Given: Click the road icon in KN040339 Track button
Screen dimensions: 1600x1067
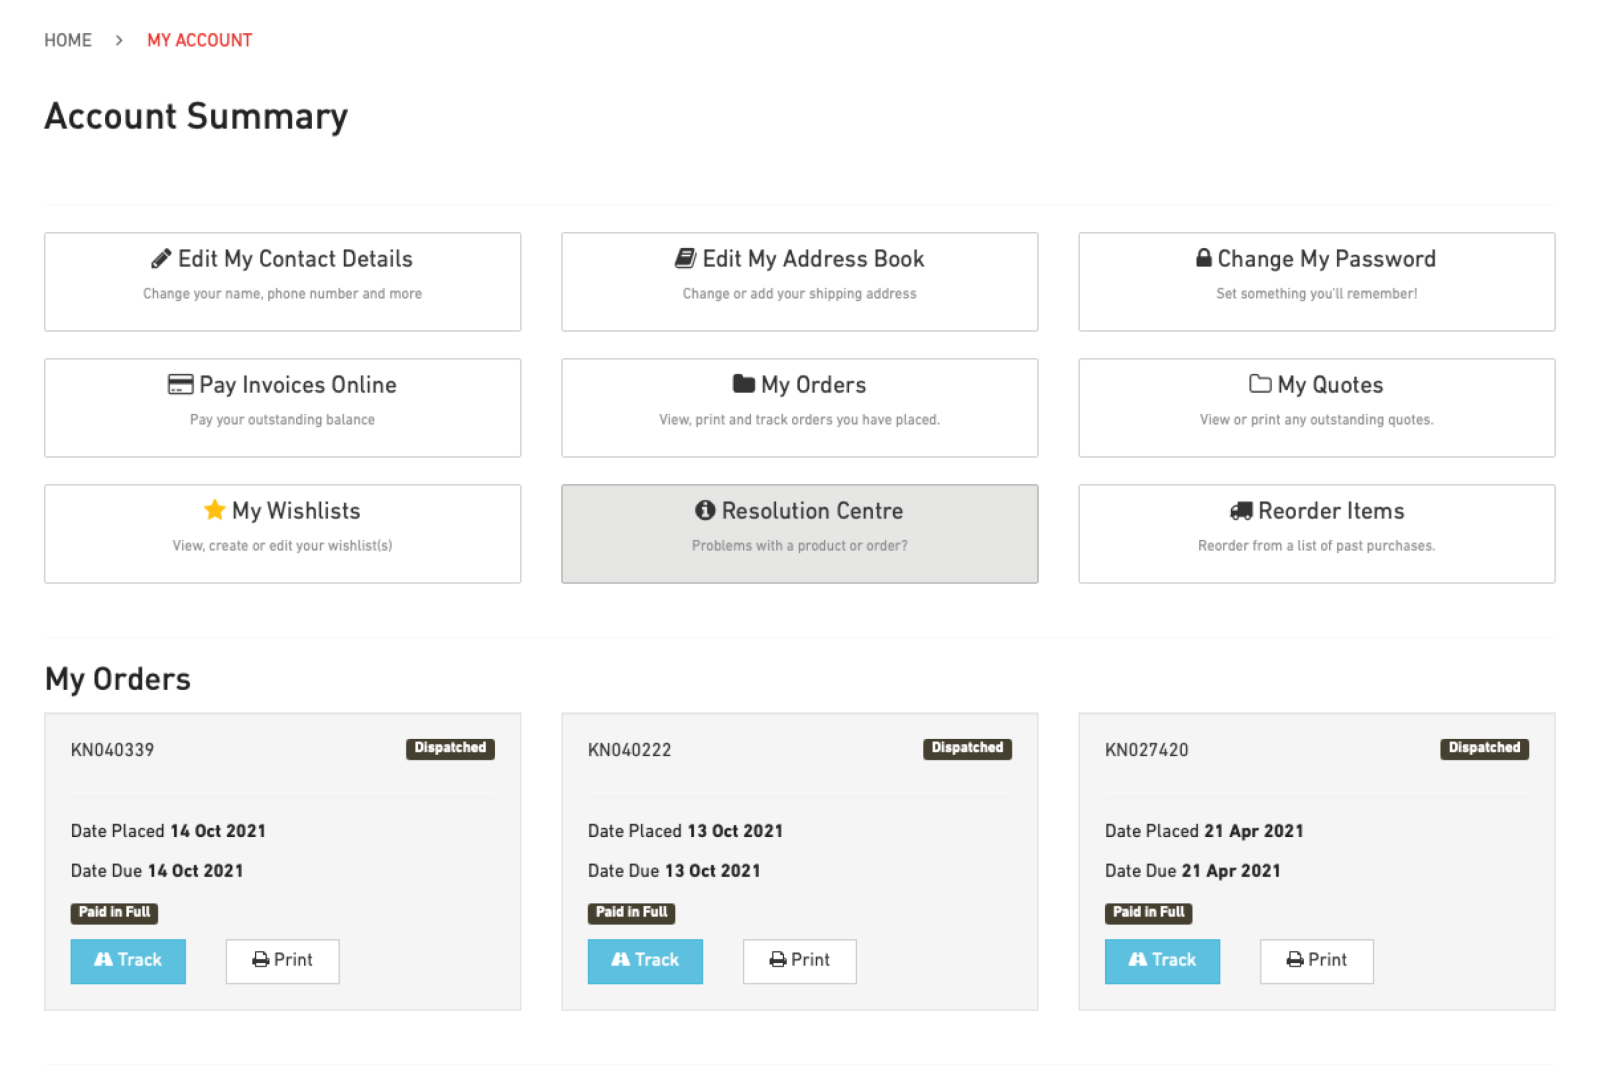Looking at the screenshot, I should tap(104, 960).
